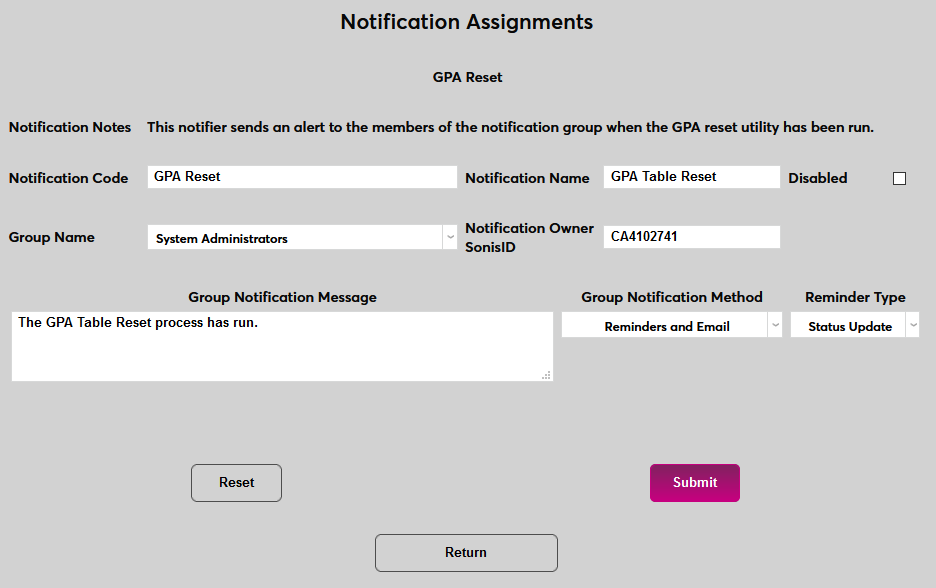Click the Disabled label text
Viewport: 936px width, 588px height.
817,178
